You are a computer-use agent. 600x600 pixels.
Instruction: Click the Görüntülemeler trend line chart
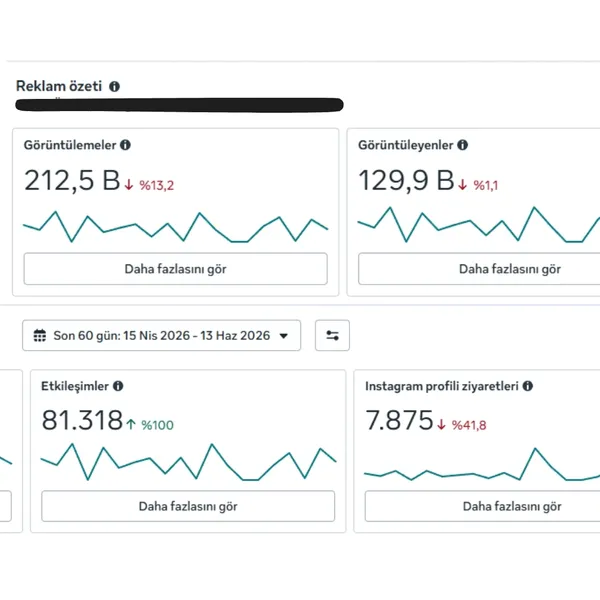click(176, 227)
